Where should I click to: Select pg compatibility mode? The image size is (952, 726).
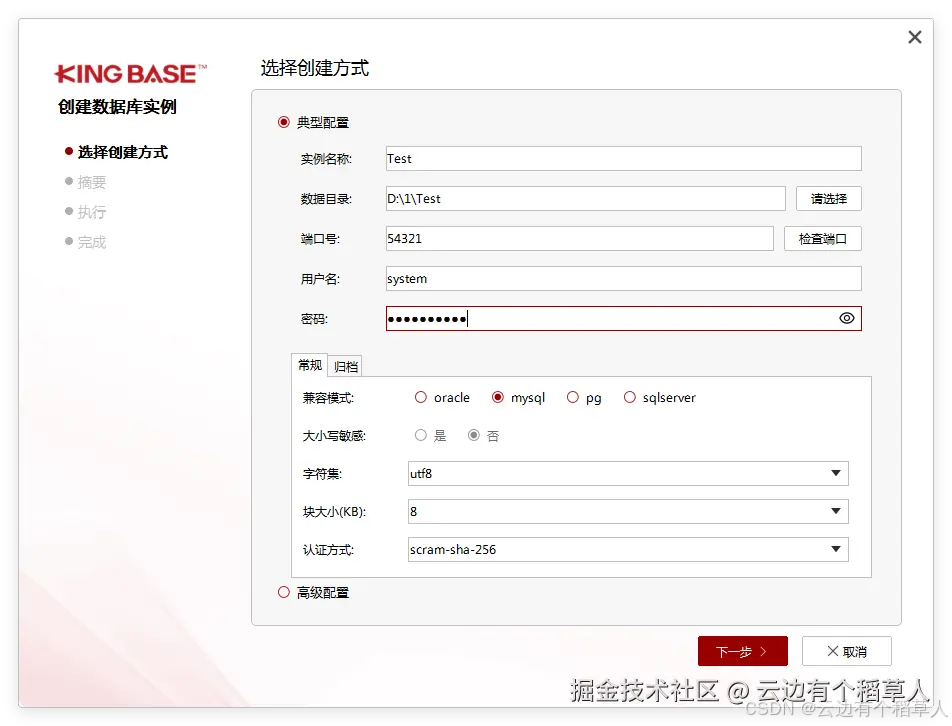coord(572,397)
